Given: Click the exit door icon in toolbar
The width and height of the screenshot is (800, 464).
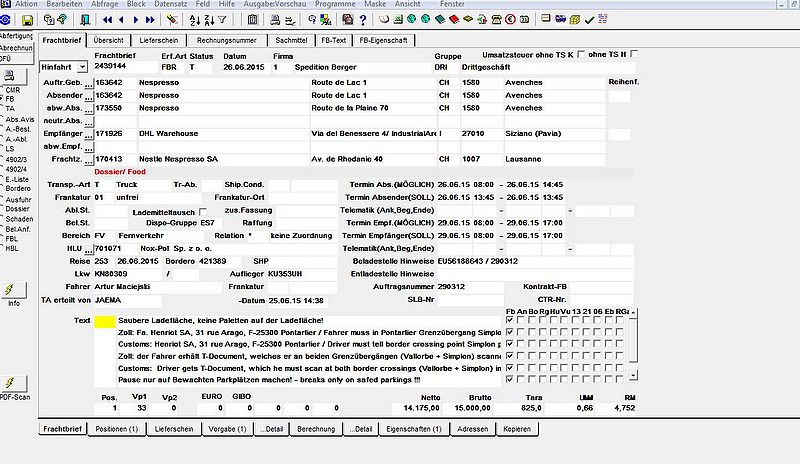Looking at the screenshot, I should click(85, 20).
